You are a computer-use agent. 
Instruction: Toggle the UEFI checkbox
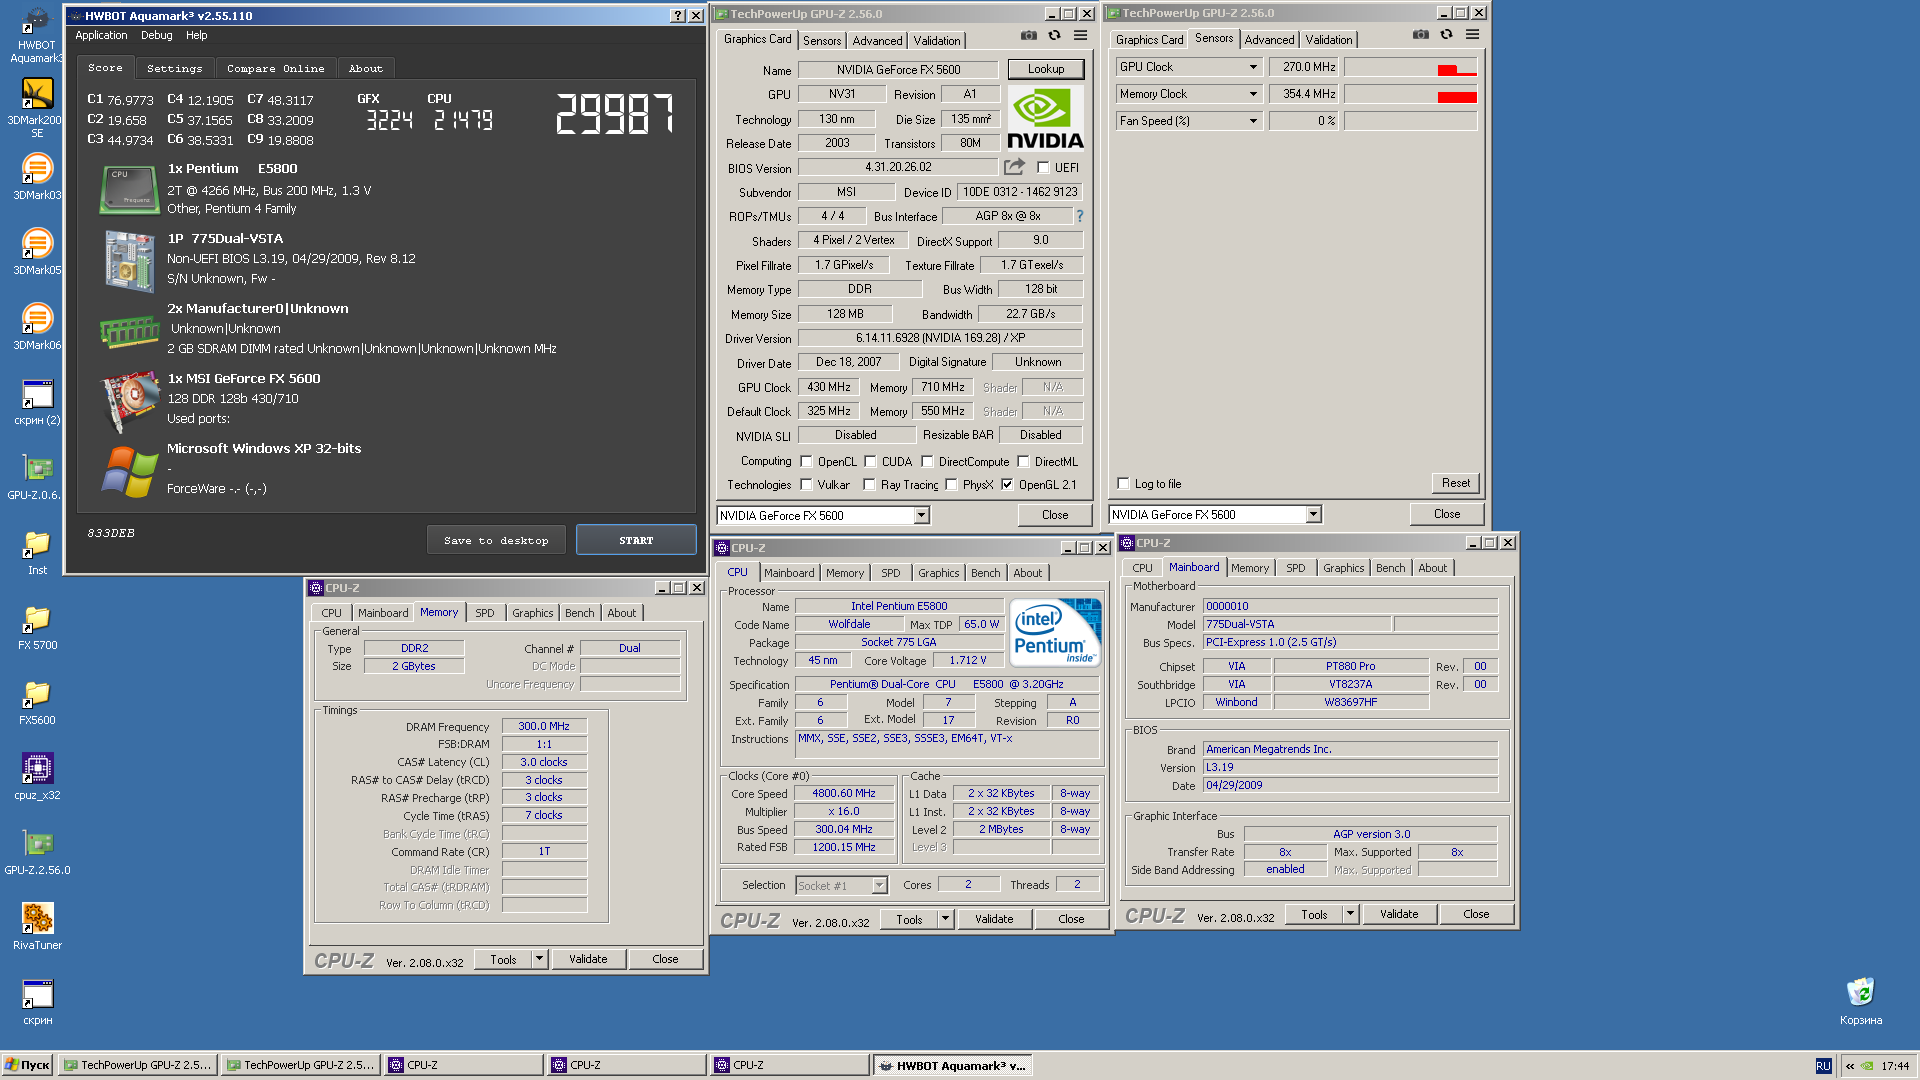[1043, 168]
